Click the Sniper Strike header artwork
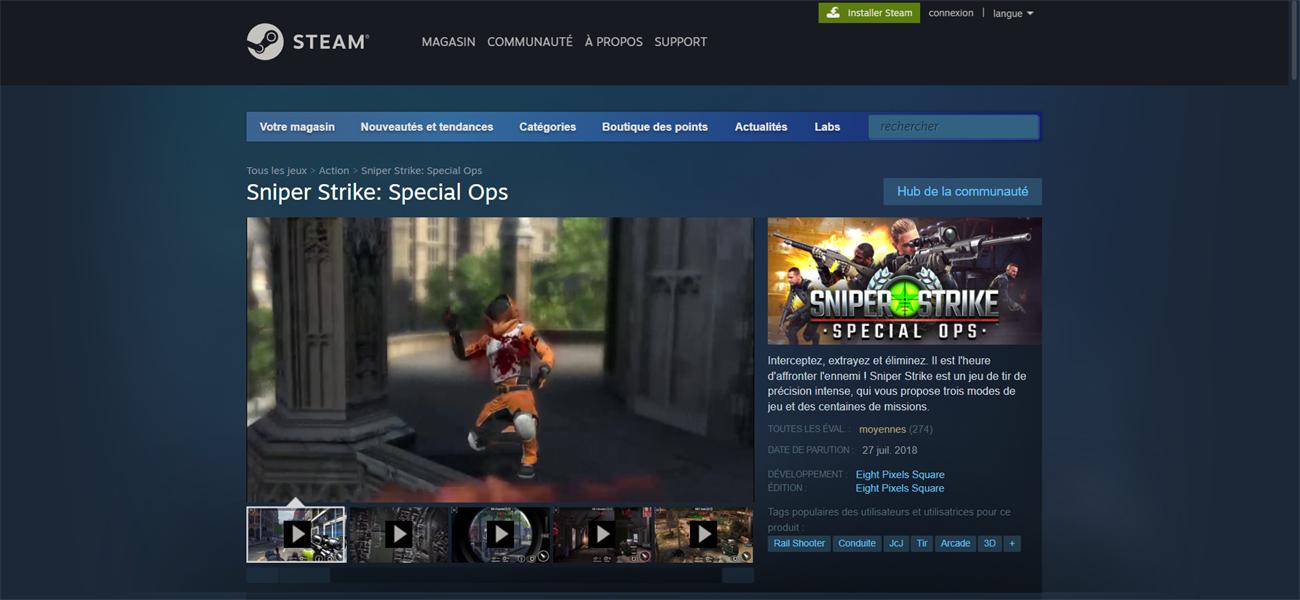The image size is (1300, 600). click(x=905, y=281)
